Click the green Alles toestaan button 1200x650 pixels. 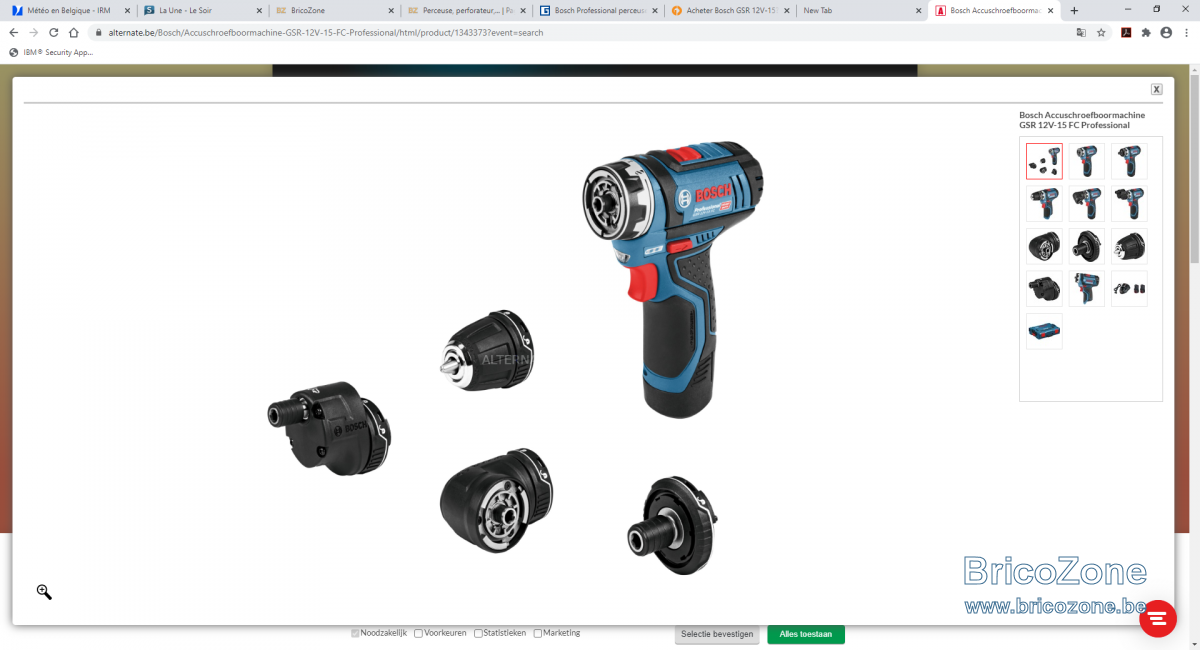tap(806, 634)
